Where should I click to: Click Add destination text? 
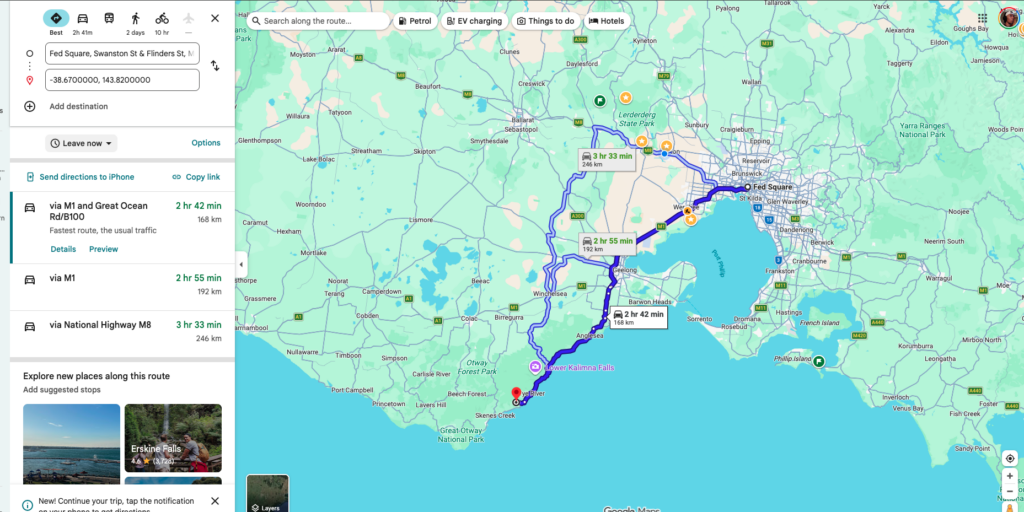(x=78, y=106)
